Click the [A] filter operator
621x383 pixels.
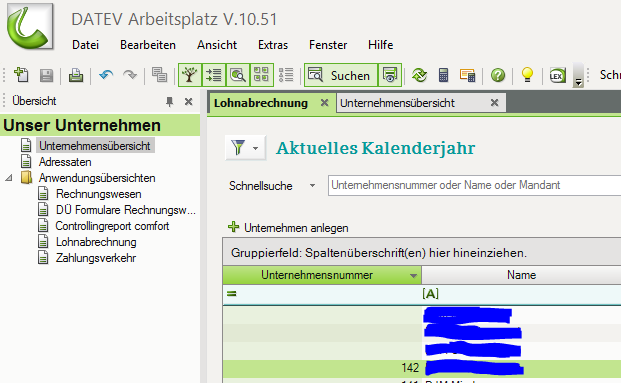[x=431, y=293]
